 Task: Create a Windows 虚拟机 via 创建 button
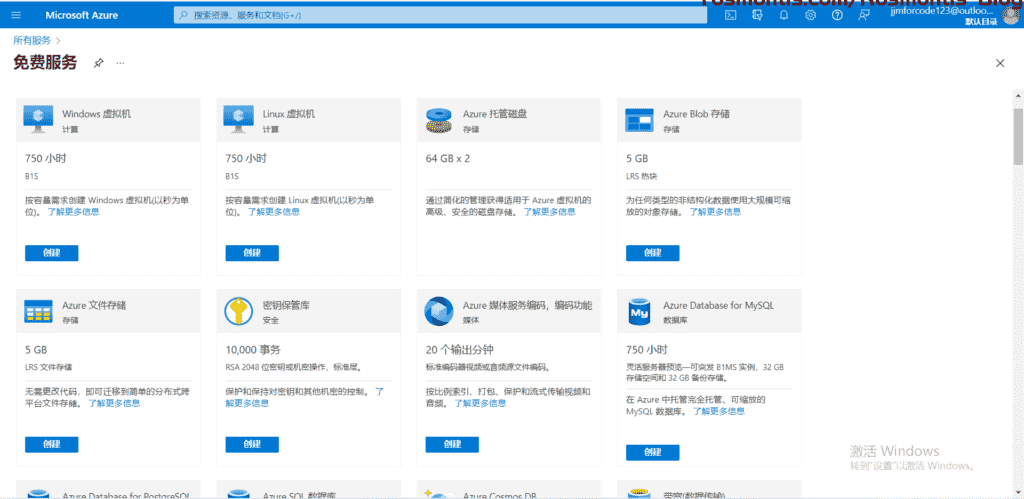[x=52, y=253]
